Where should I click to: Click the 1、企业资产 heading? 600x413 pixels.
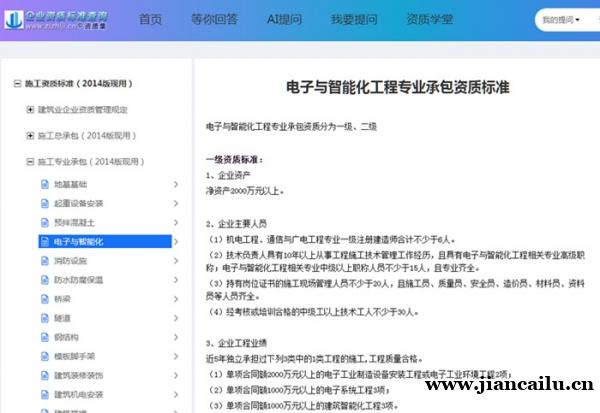228,176
